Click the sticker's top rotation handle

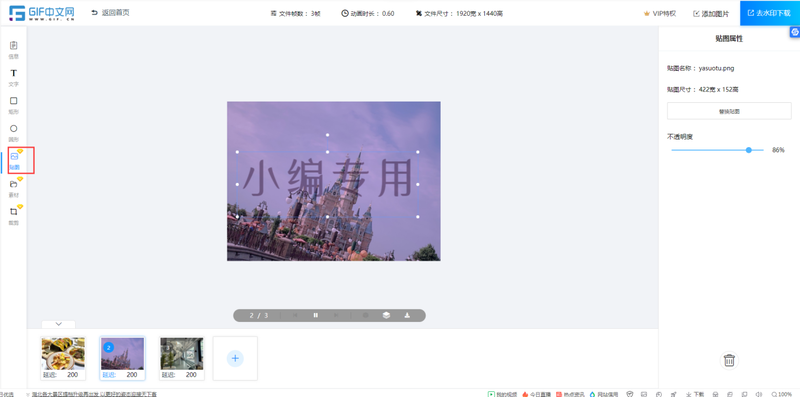(328, 135)
